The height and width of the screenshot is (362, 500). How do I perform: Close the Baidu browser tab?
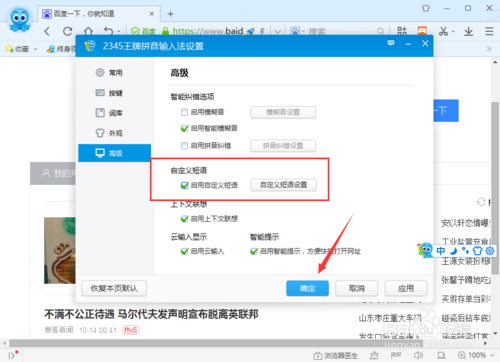point(152,14)
